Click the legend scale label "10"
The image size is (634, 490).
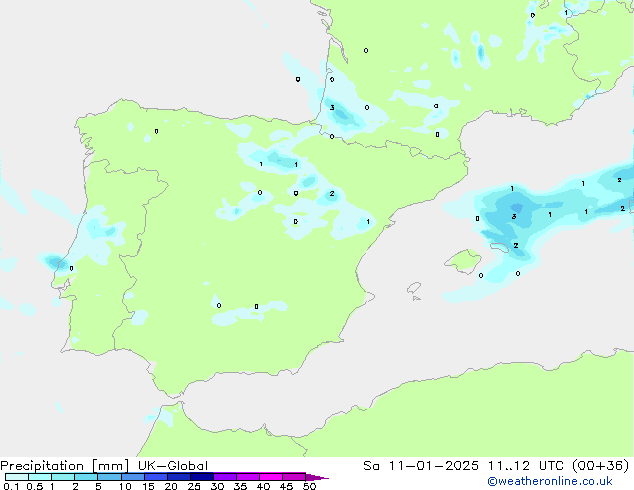click(125, 486)
